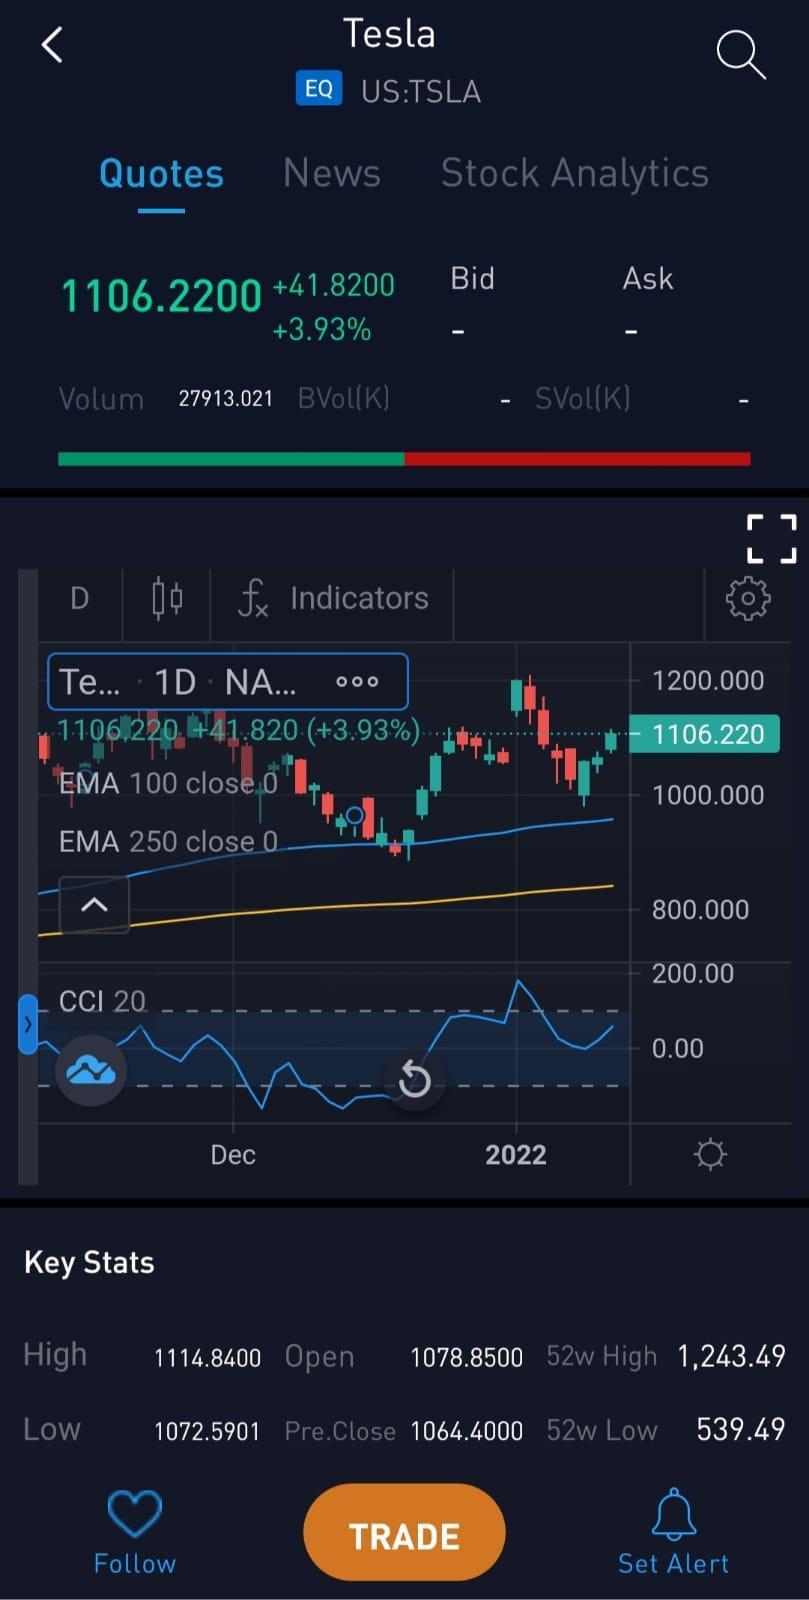Tap the Key Stats heading

click(89, 1262)
